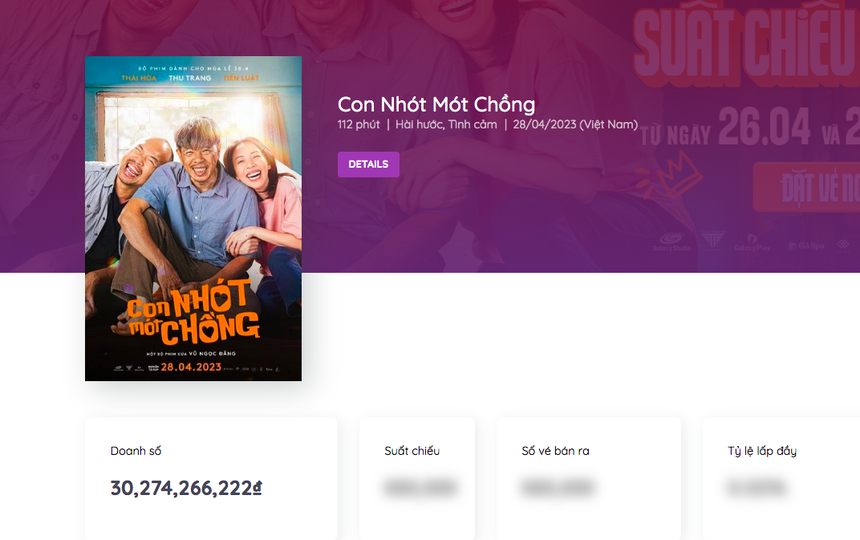Click the movie title Con Nhót Mót Chồng

436,104
